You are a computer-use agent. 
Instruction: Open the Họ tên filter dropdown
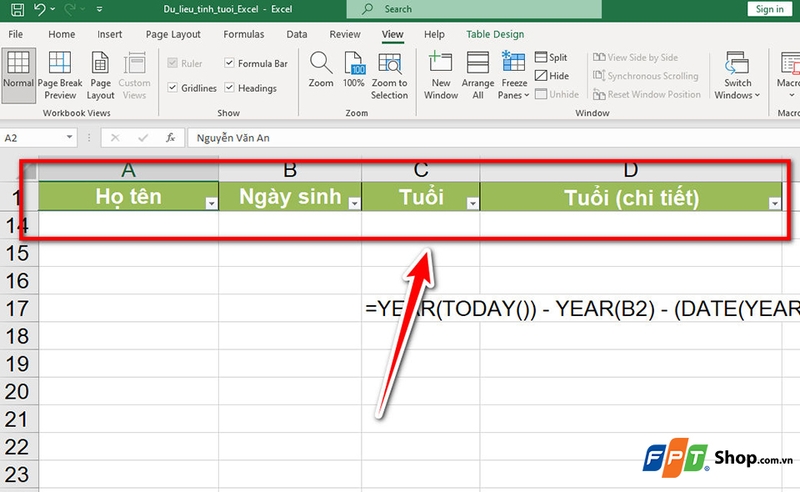pos(211,204)
